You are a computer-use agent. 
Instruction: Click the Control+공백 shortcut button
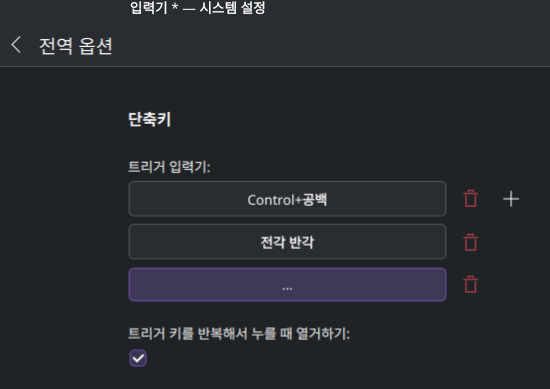(x=287, y=199)
